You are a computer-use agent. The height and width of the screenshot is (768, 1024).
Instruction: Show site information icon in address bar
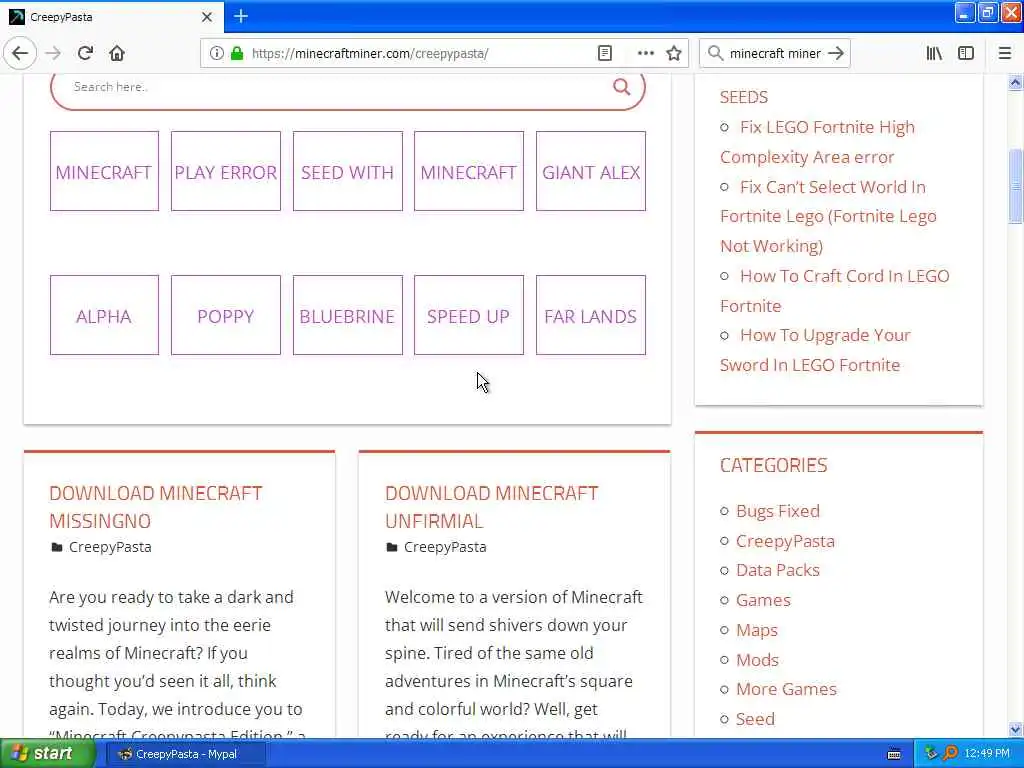pos(216,53)
